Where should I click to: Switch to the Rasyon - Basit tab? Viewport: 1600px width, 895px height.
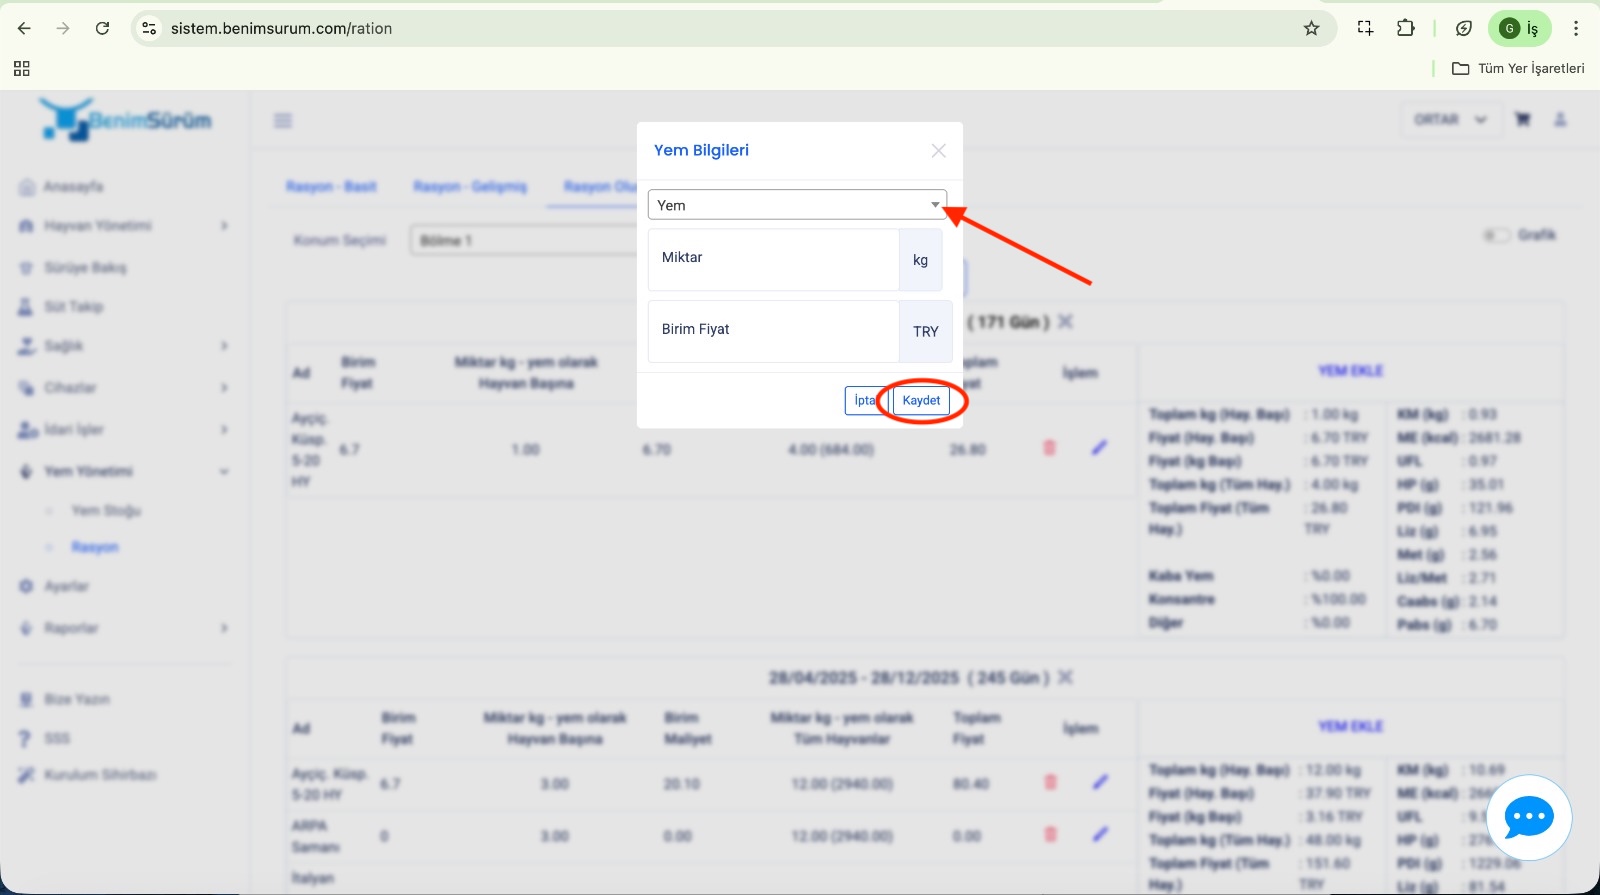[x=331, y=186]
